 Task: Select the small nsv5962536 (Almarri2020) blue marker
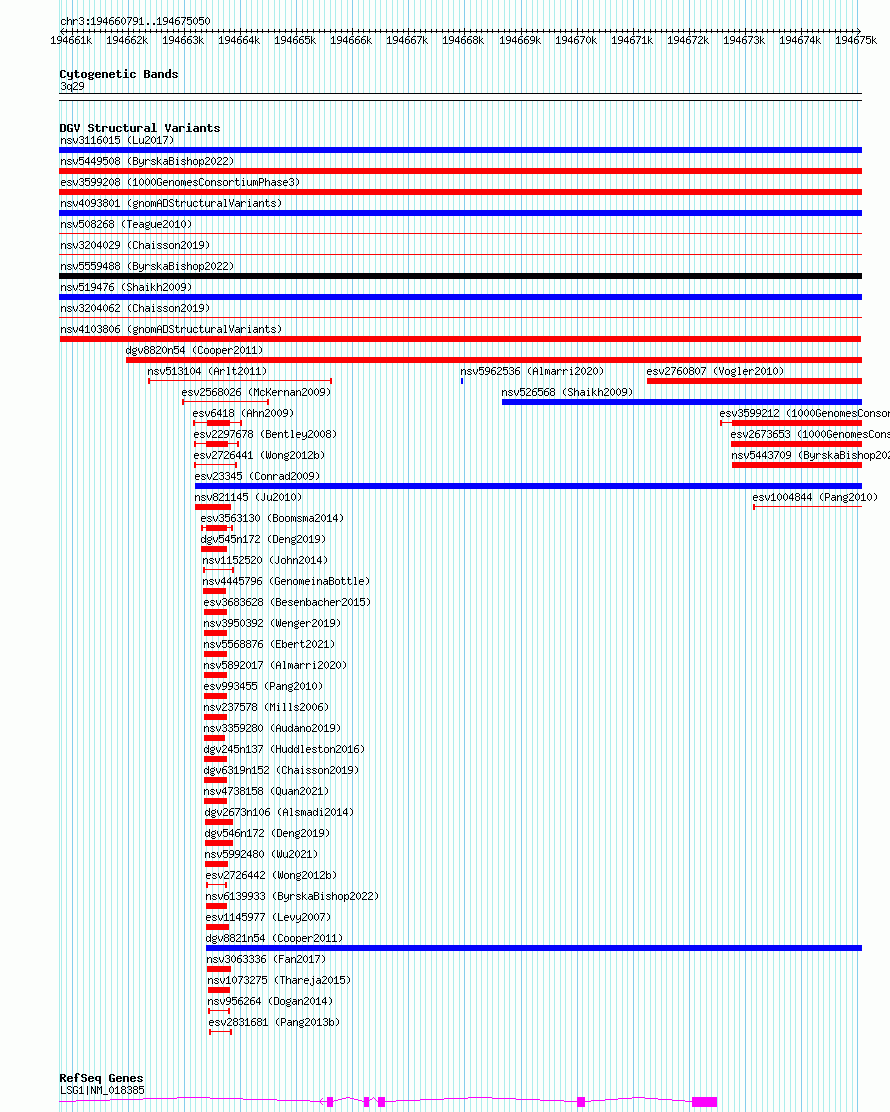coord(462,382)
